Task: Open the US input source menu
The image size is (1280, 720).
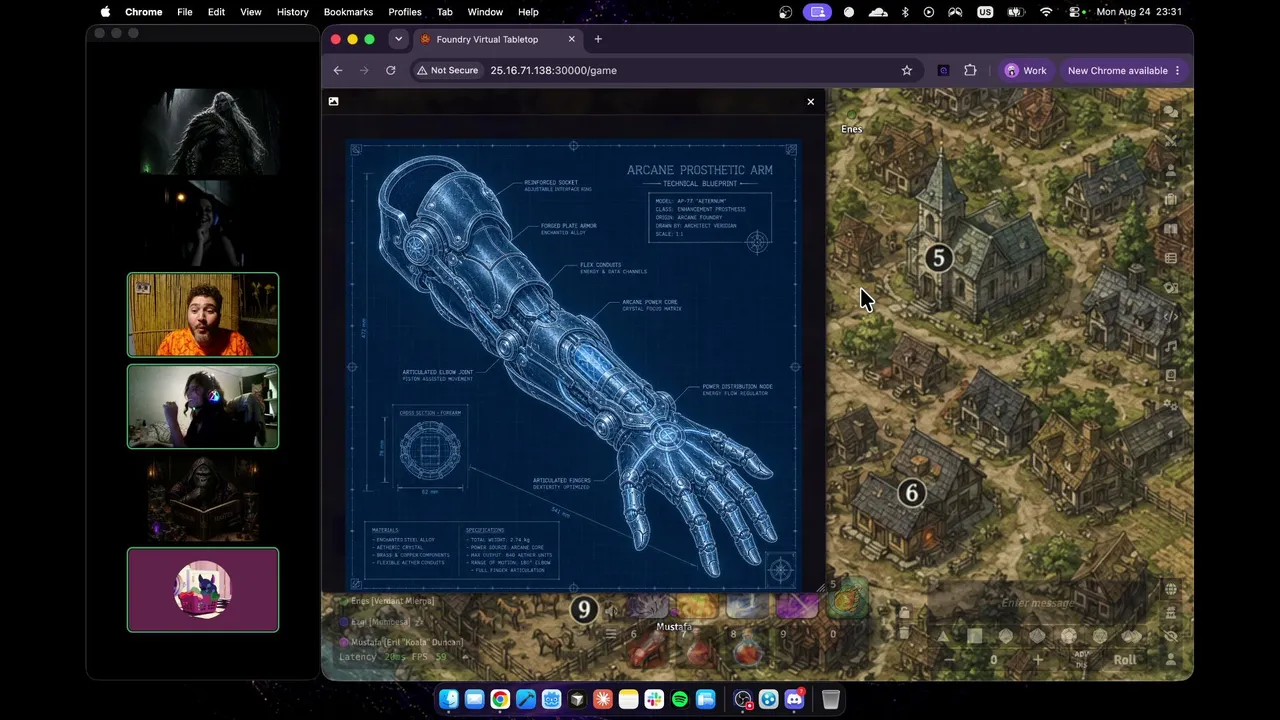Action: click(985, 12)
